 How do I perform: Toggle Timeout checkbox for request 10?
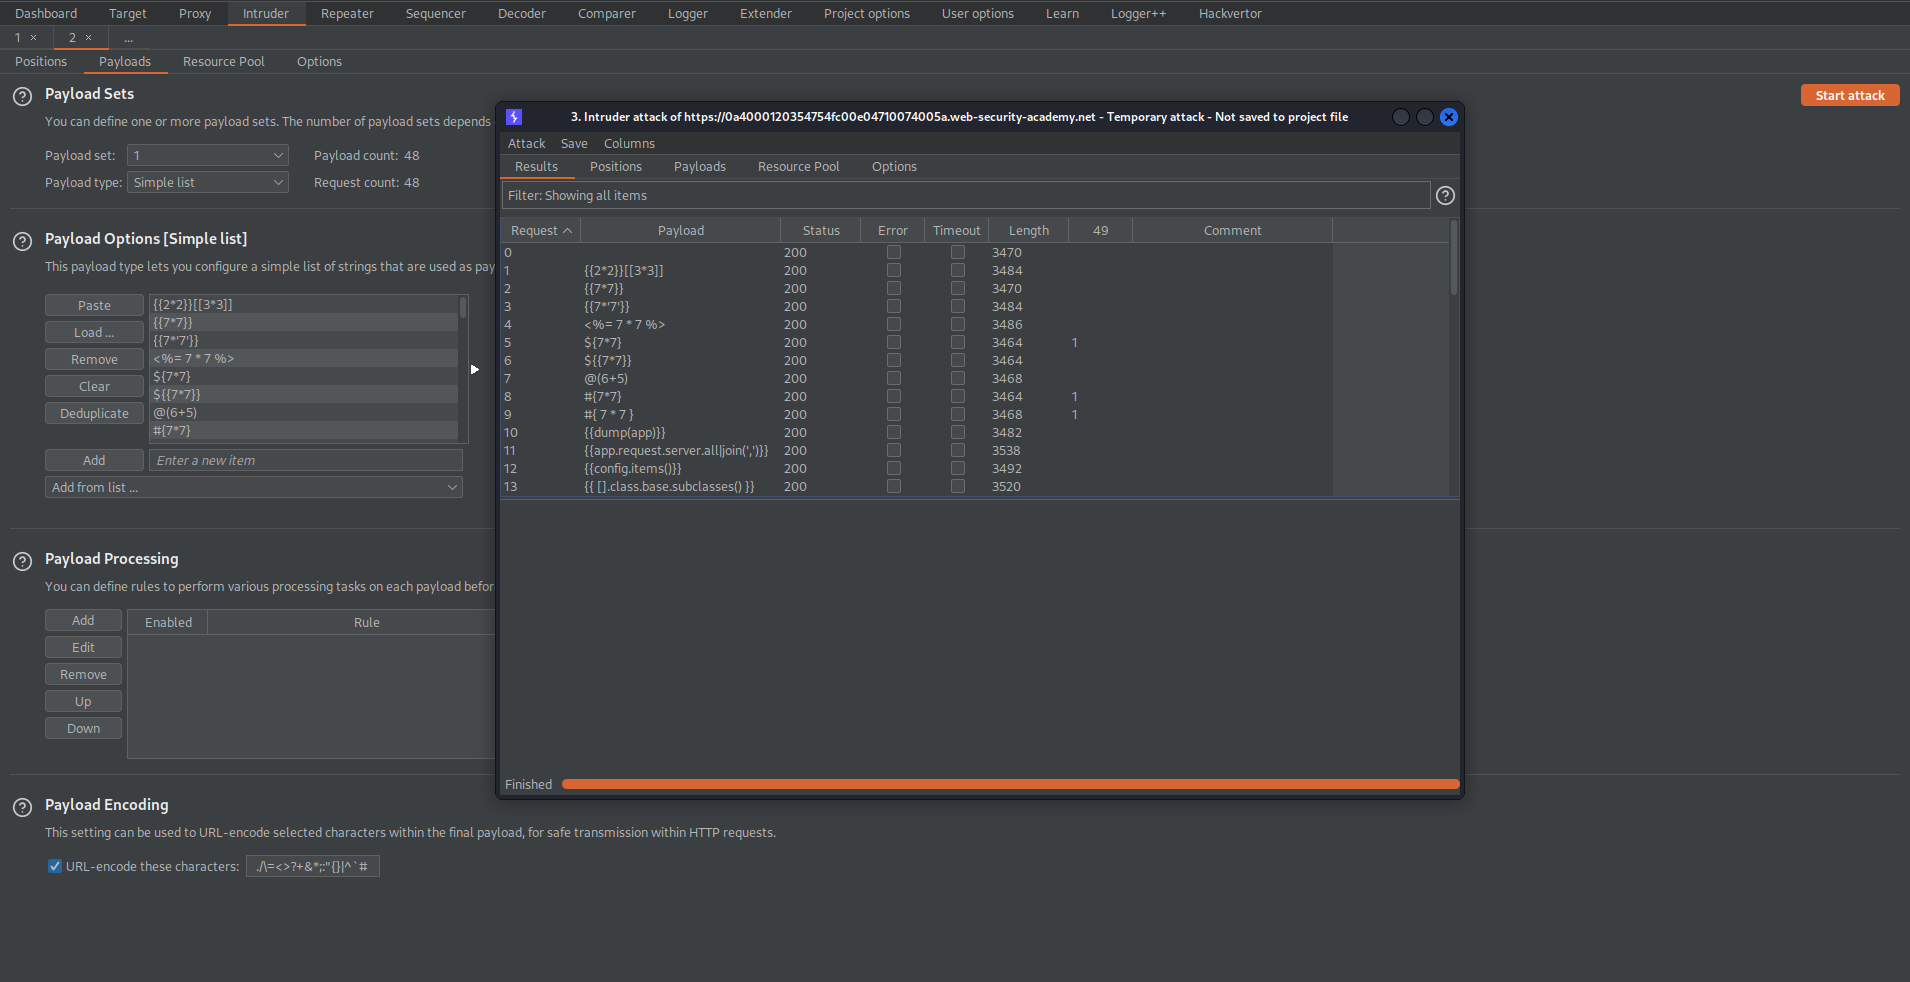[958, 432]
